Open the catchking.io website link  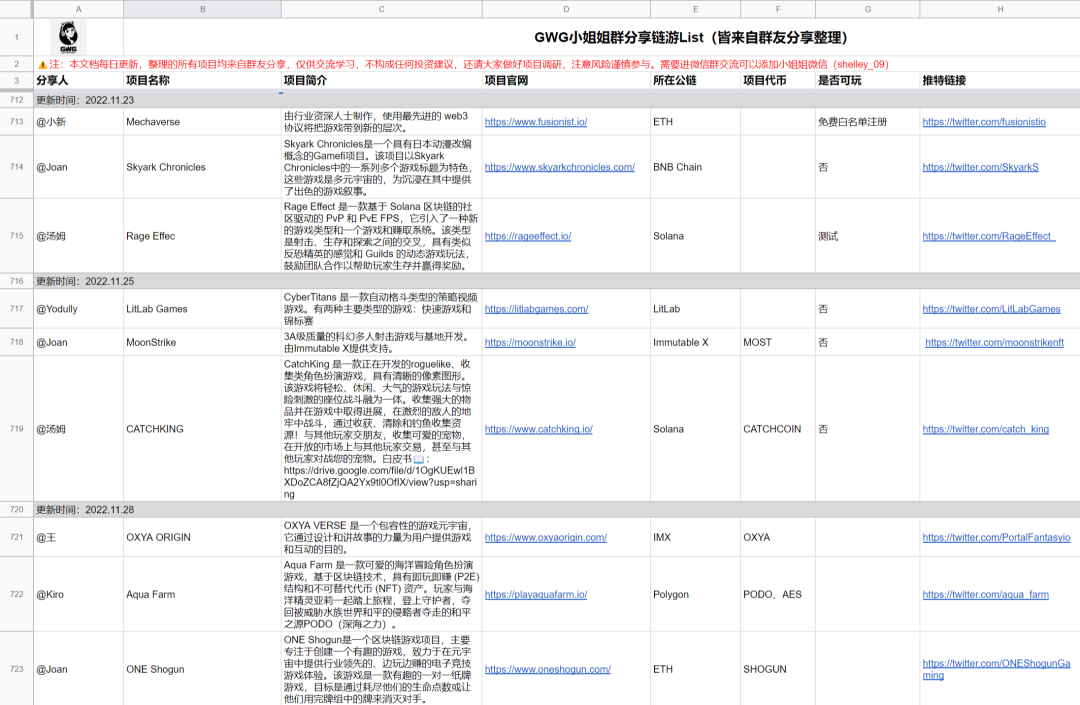click(538, 429)
